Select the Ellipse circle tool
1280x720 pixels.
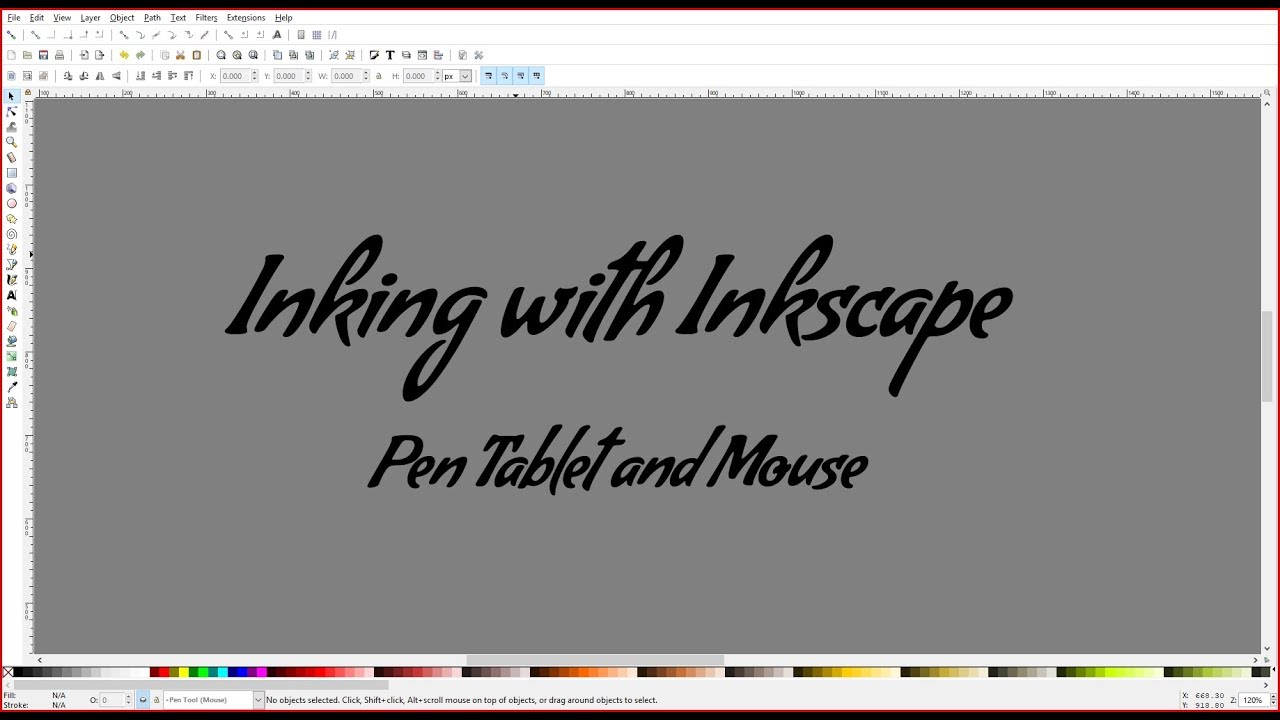(x=11, y=203)
